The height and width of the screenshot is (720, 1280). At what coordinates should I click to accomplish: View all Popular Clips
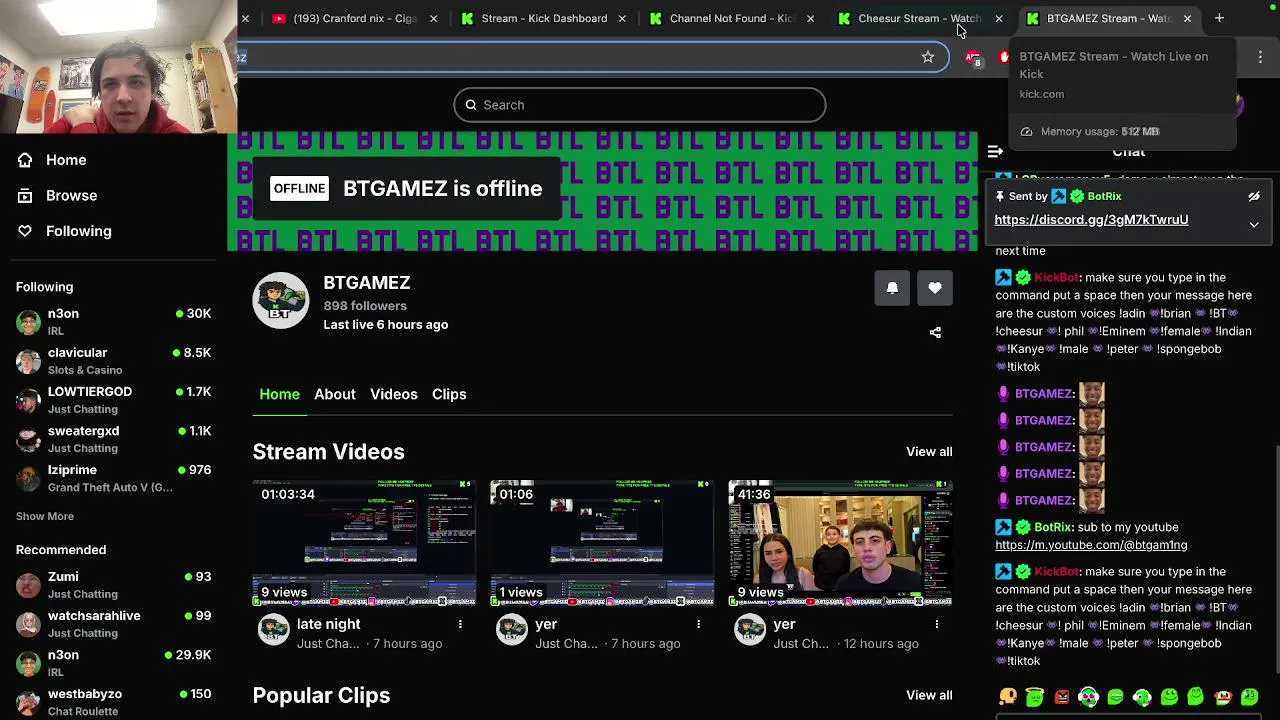pos(929,695)
